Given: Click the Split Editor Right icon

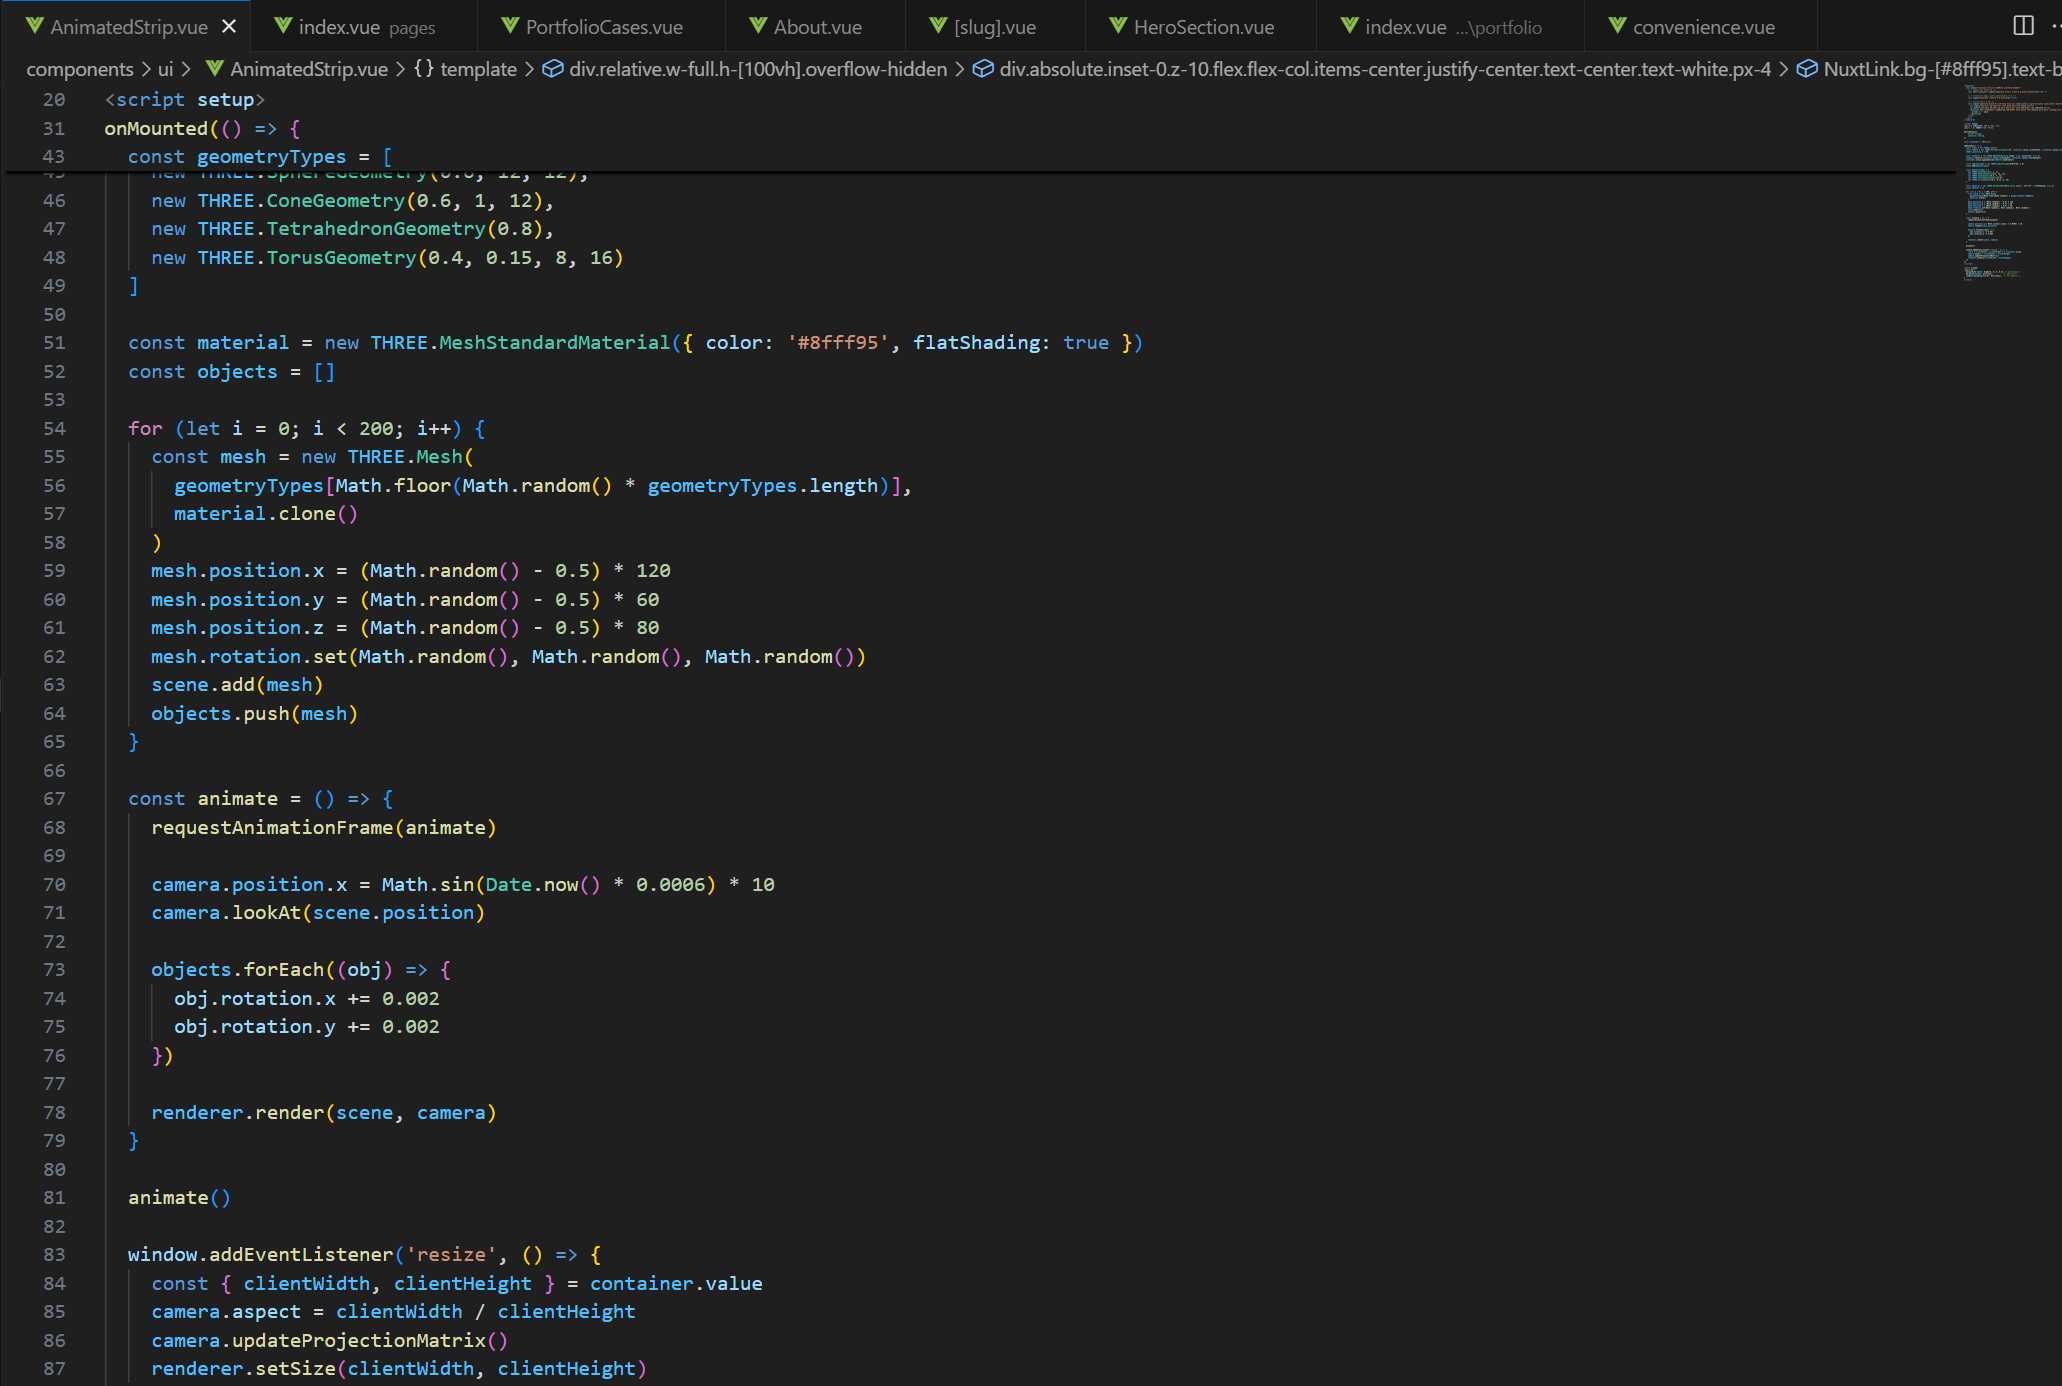Looking at the screenshot, I should 2023,26.
